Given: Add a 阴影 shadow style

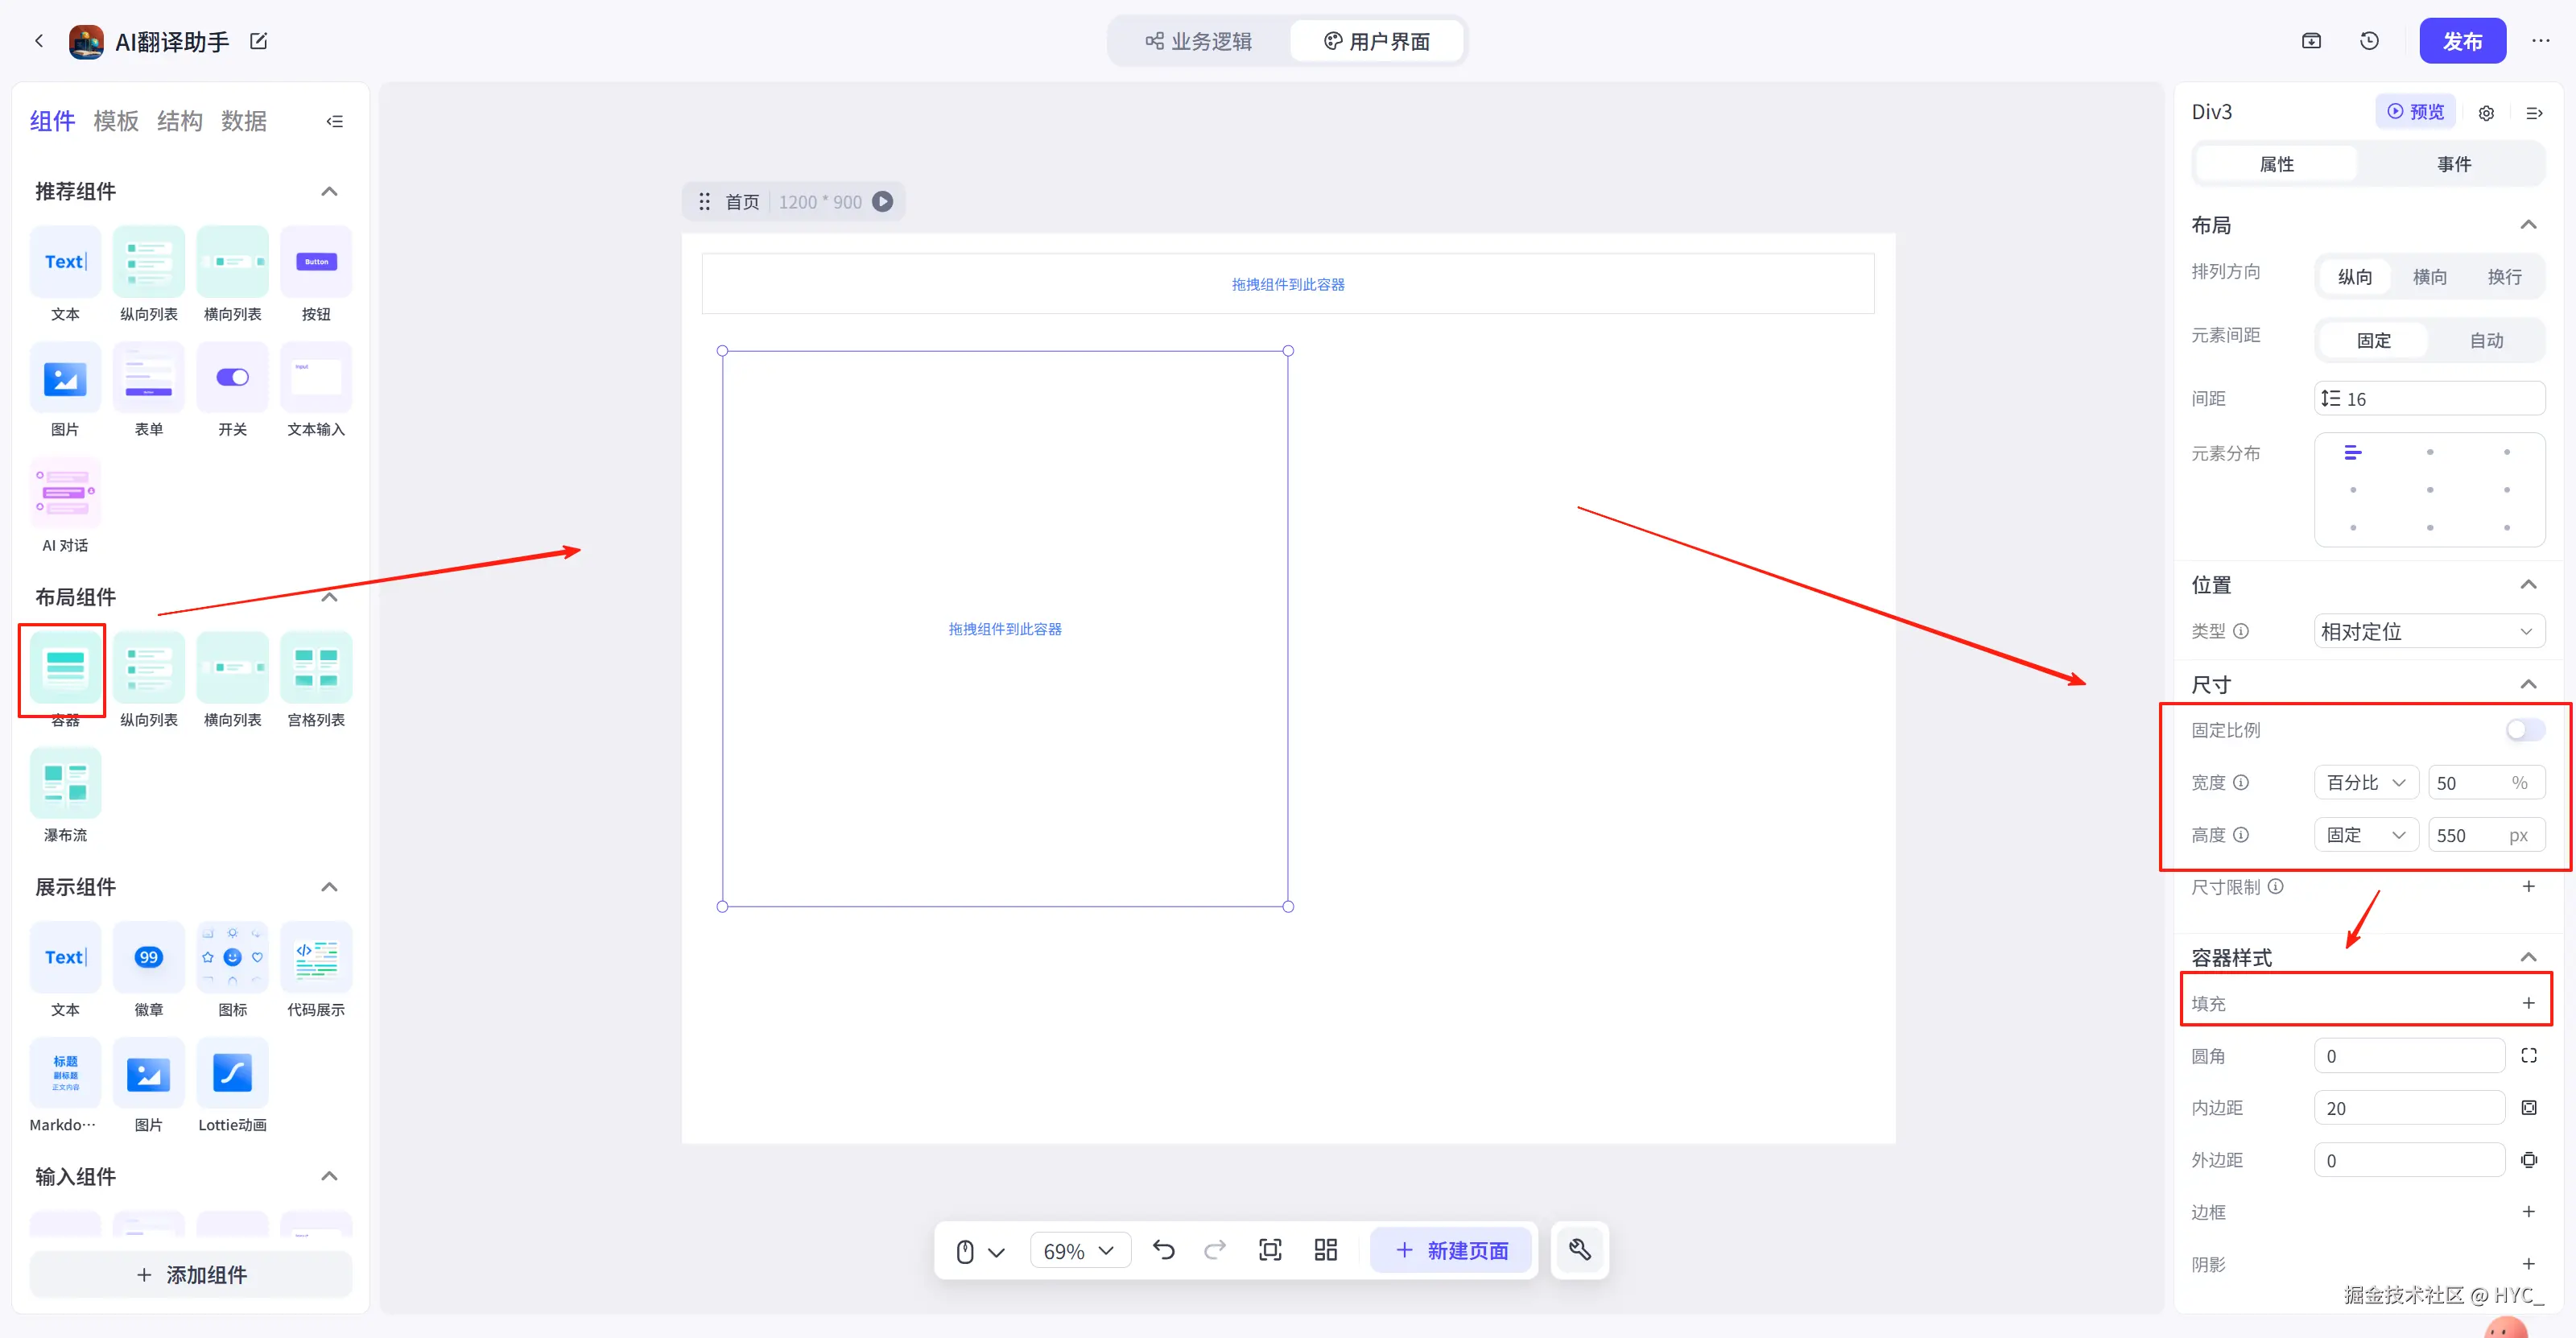Looking at the screenshot, I should point(2528,1264).
